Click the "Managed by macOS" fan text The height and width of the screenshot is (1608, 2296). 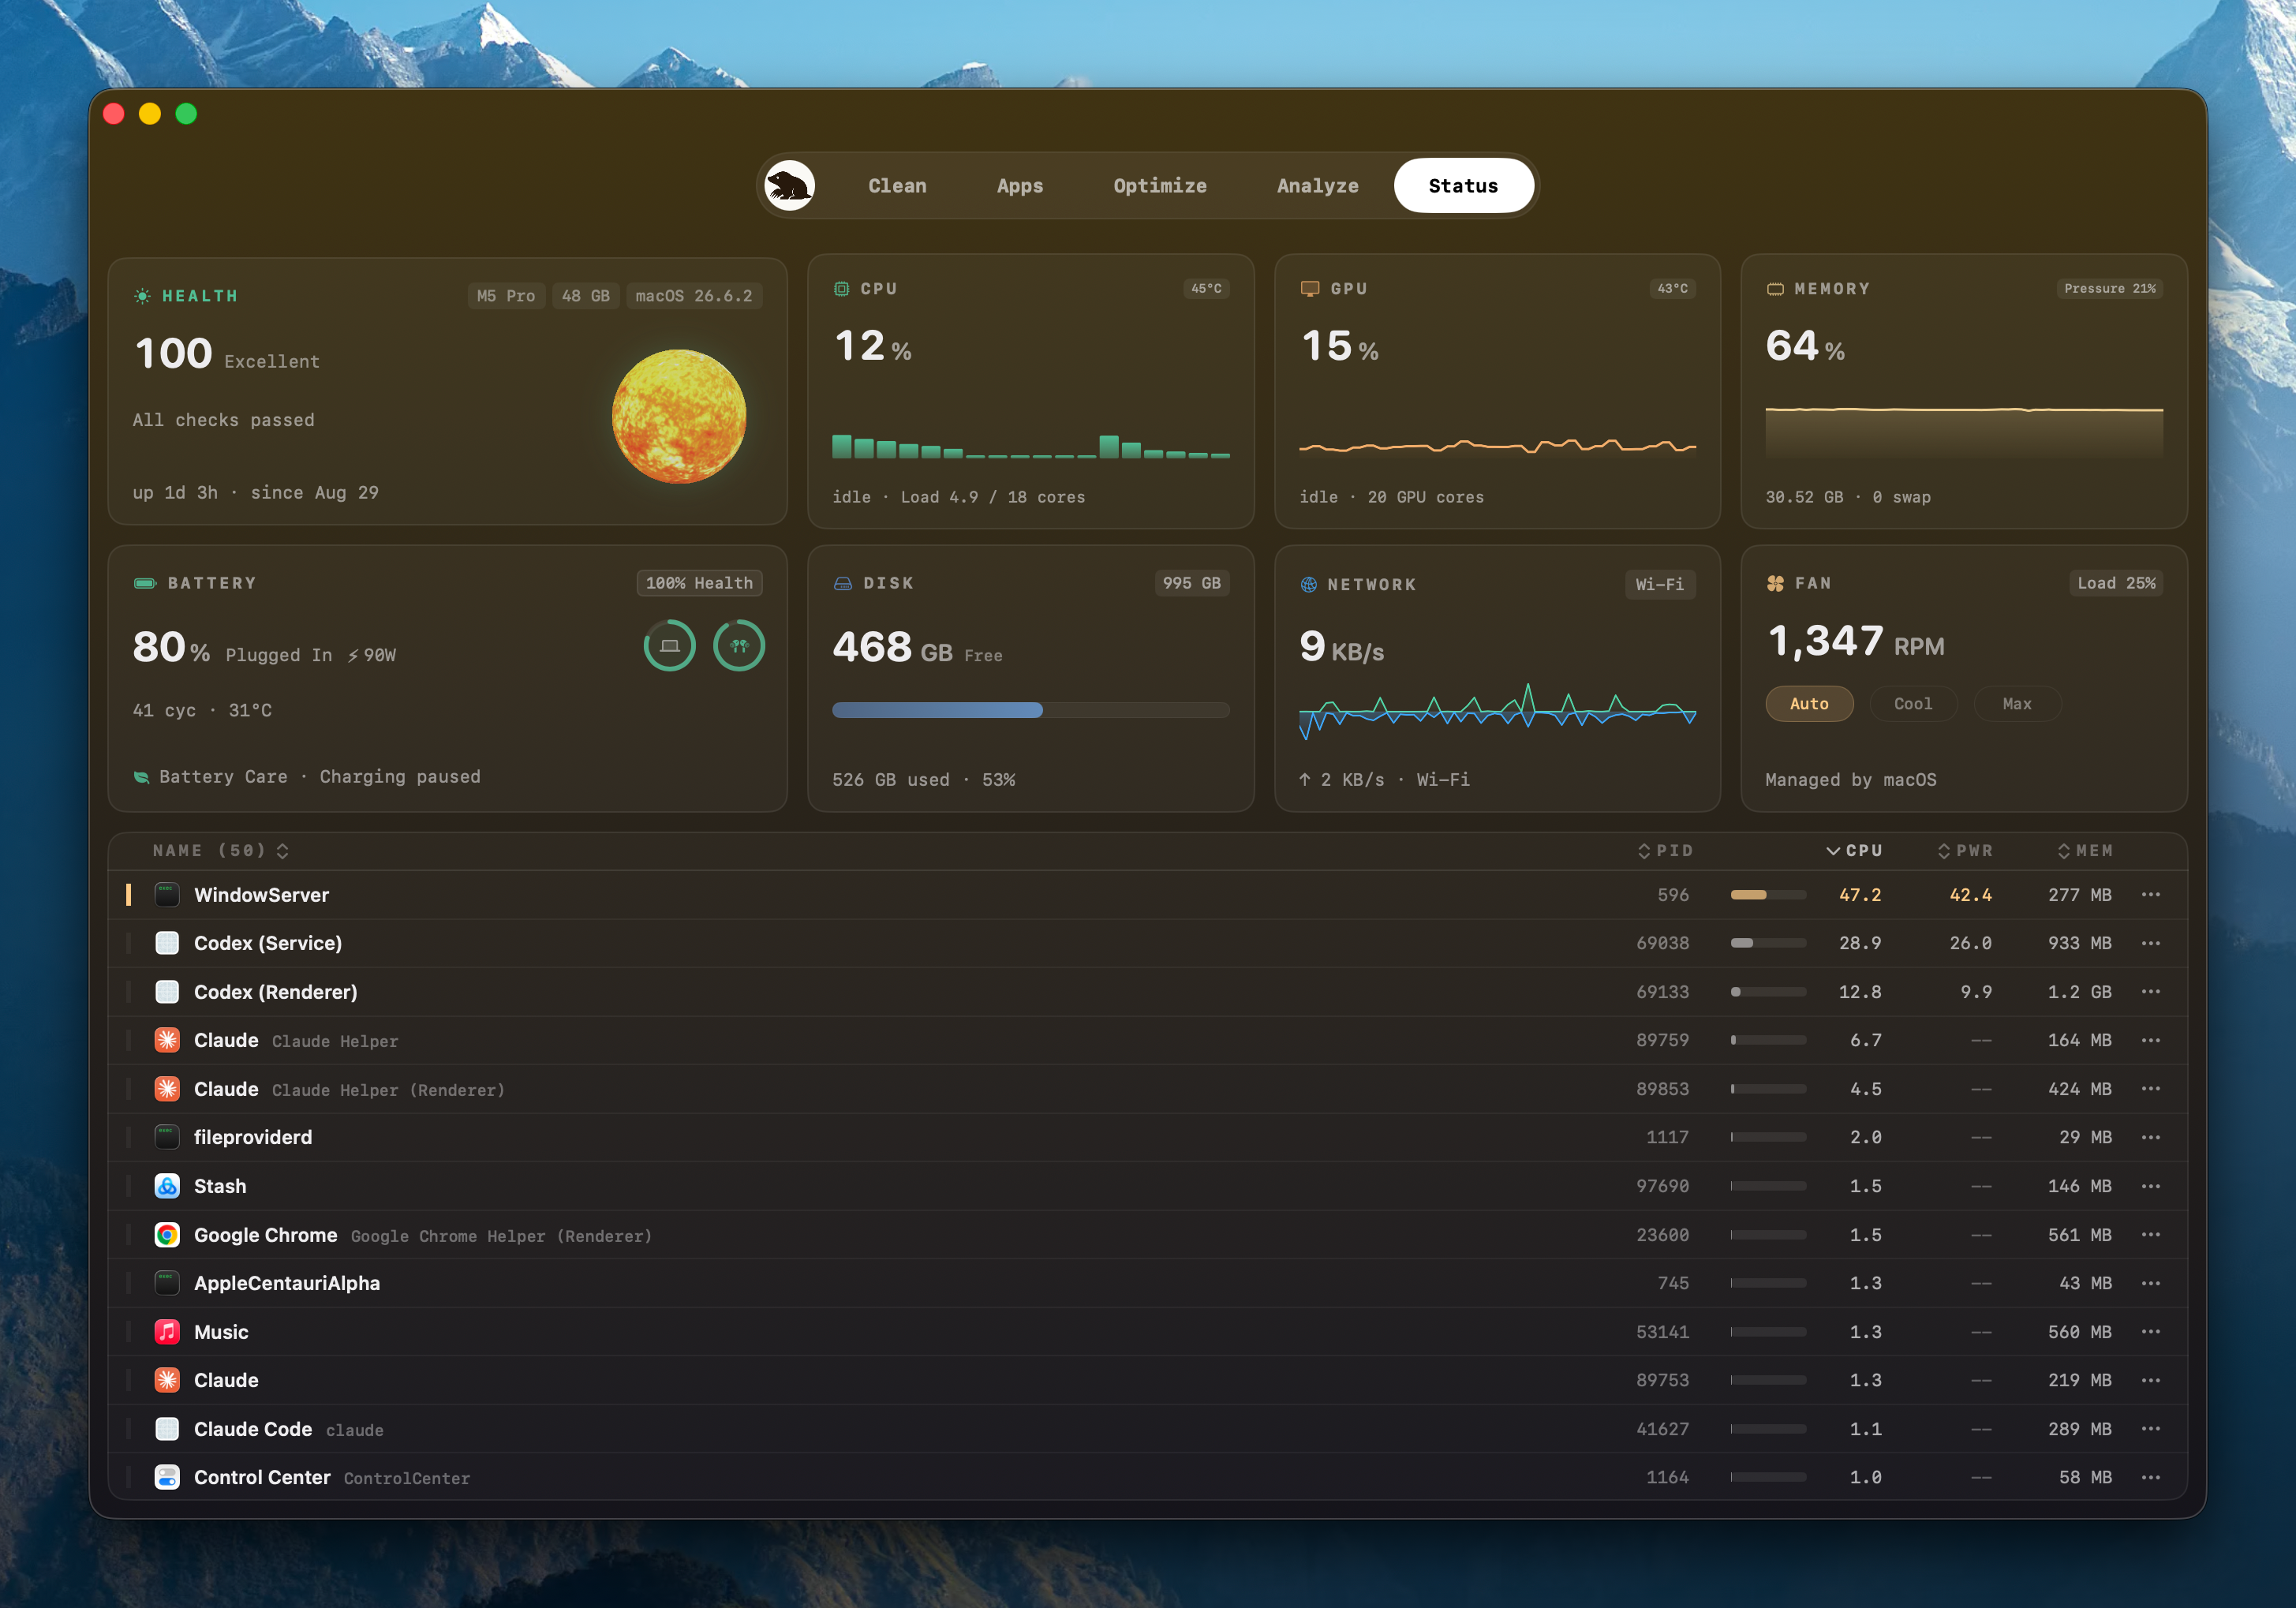tap(1851, 780)
